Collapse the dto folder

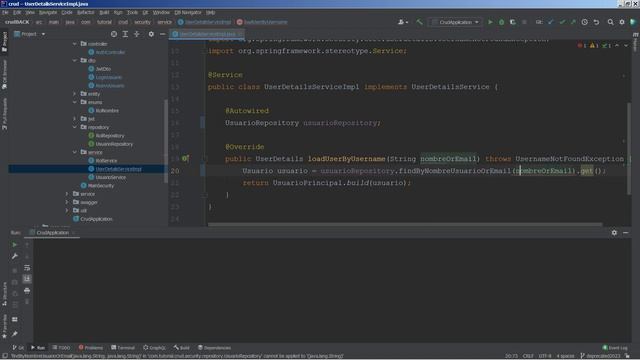click(x=75, y=60)
